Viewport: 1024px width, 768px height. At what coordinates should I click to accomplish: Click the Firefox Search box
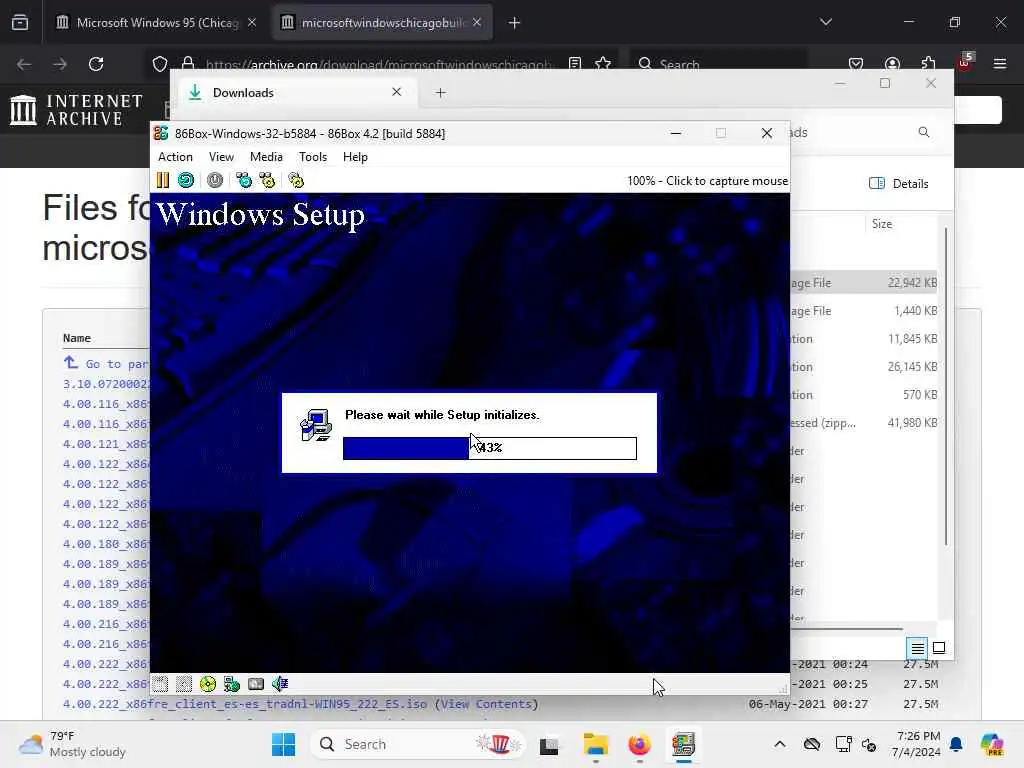tap(718, 64)
